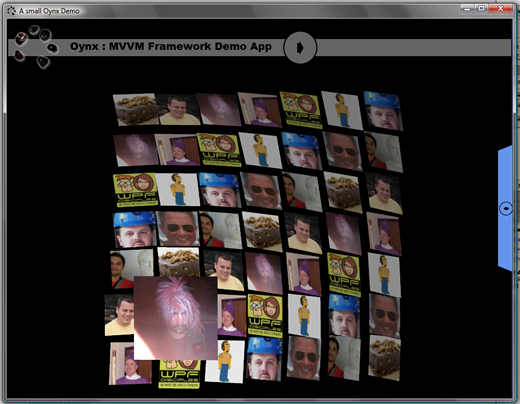Maximize the Oynx Demo window
This screenshot has height=404, width=520.
coord(481,8)
